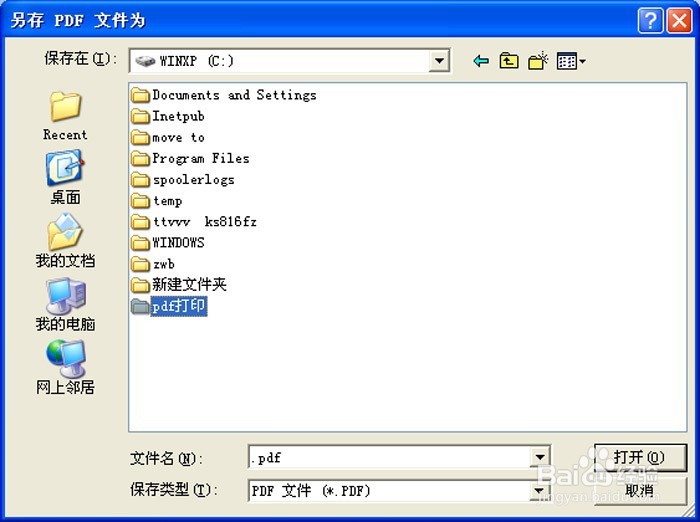Create a new folder via toolbar icon
The width and height of the screenshot is (700, 522).
pyautogui.click(x=538, y=61)
